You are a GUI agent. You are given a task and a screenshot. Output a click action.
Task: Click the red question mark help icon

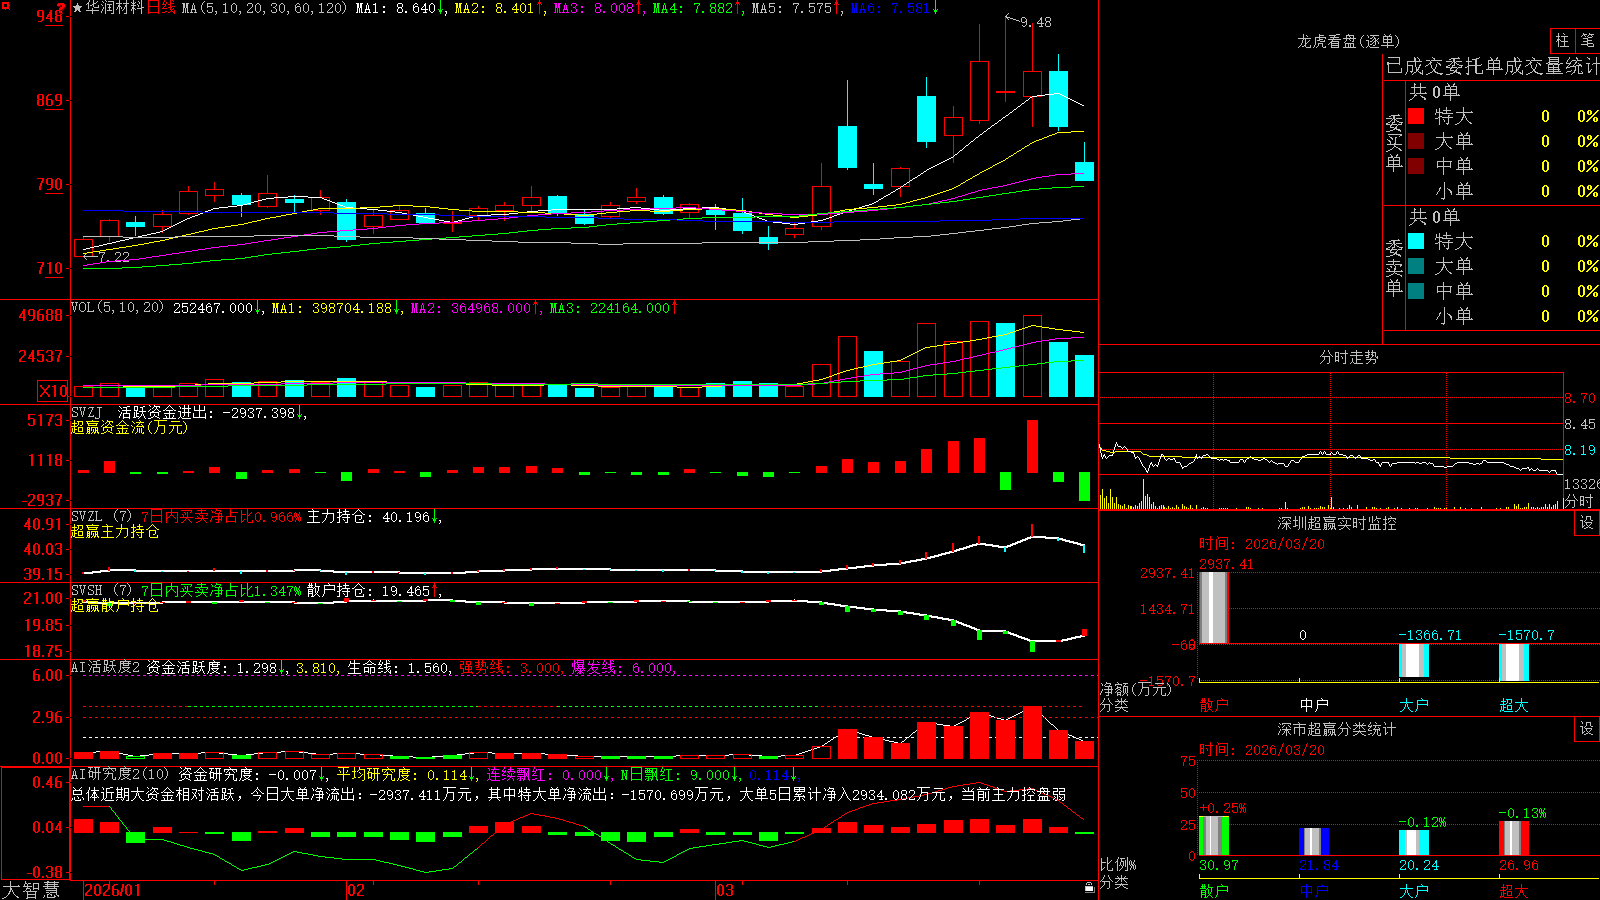60,8
